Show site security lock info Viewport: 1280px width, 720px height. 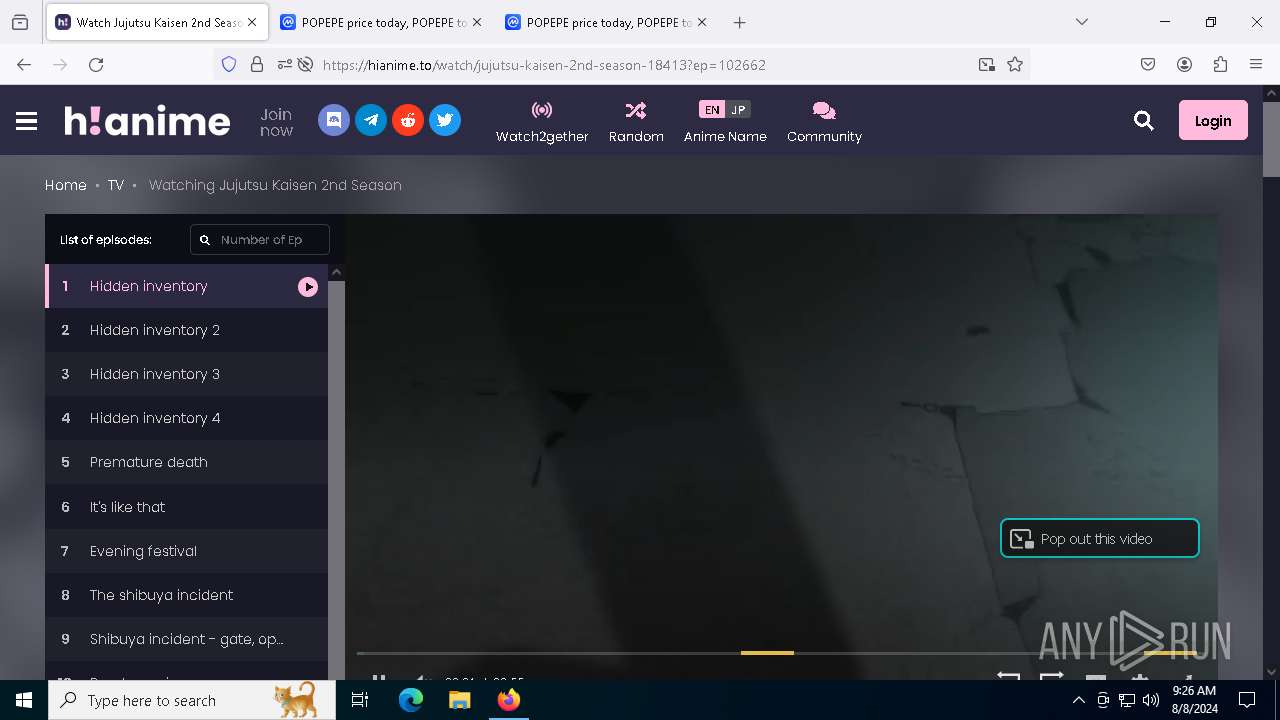tap(257, 64)
